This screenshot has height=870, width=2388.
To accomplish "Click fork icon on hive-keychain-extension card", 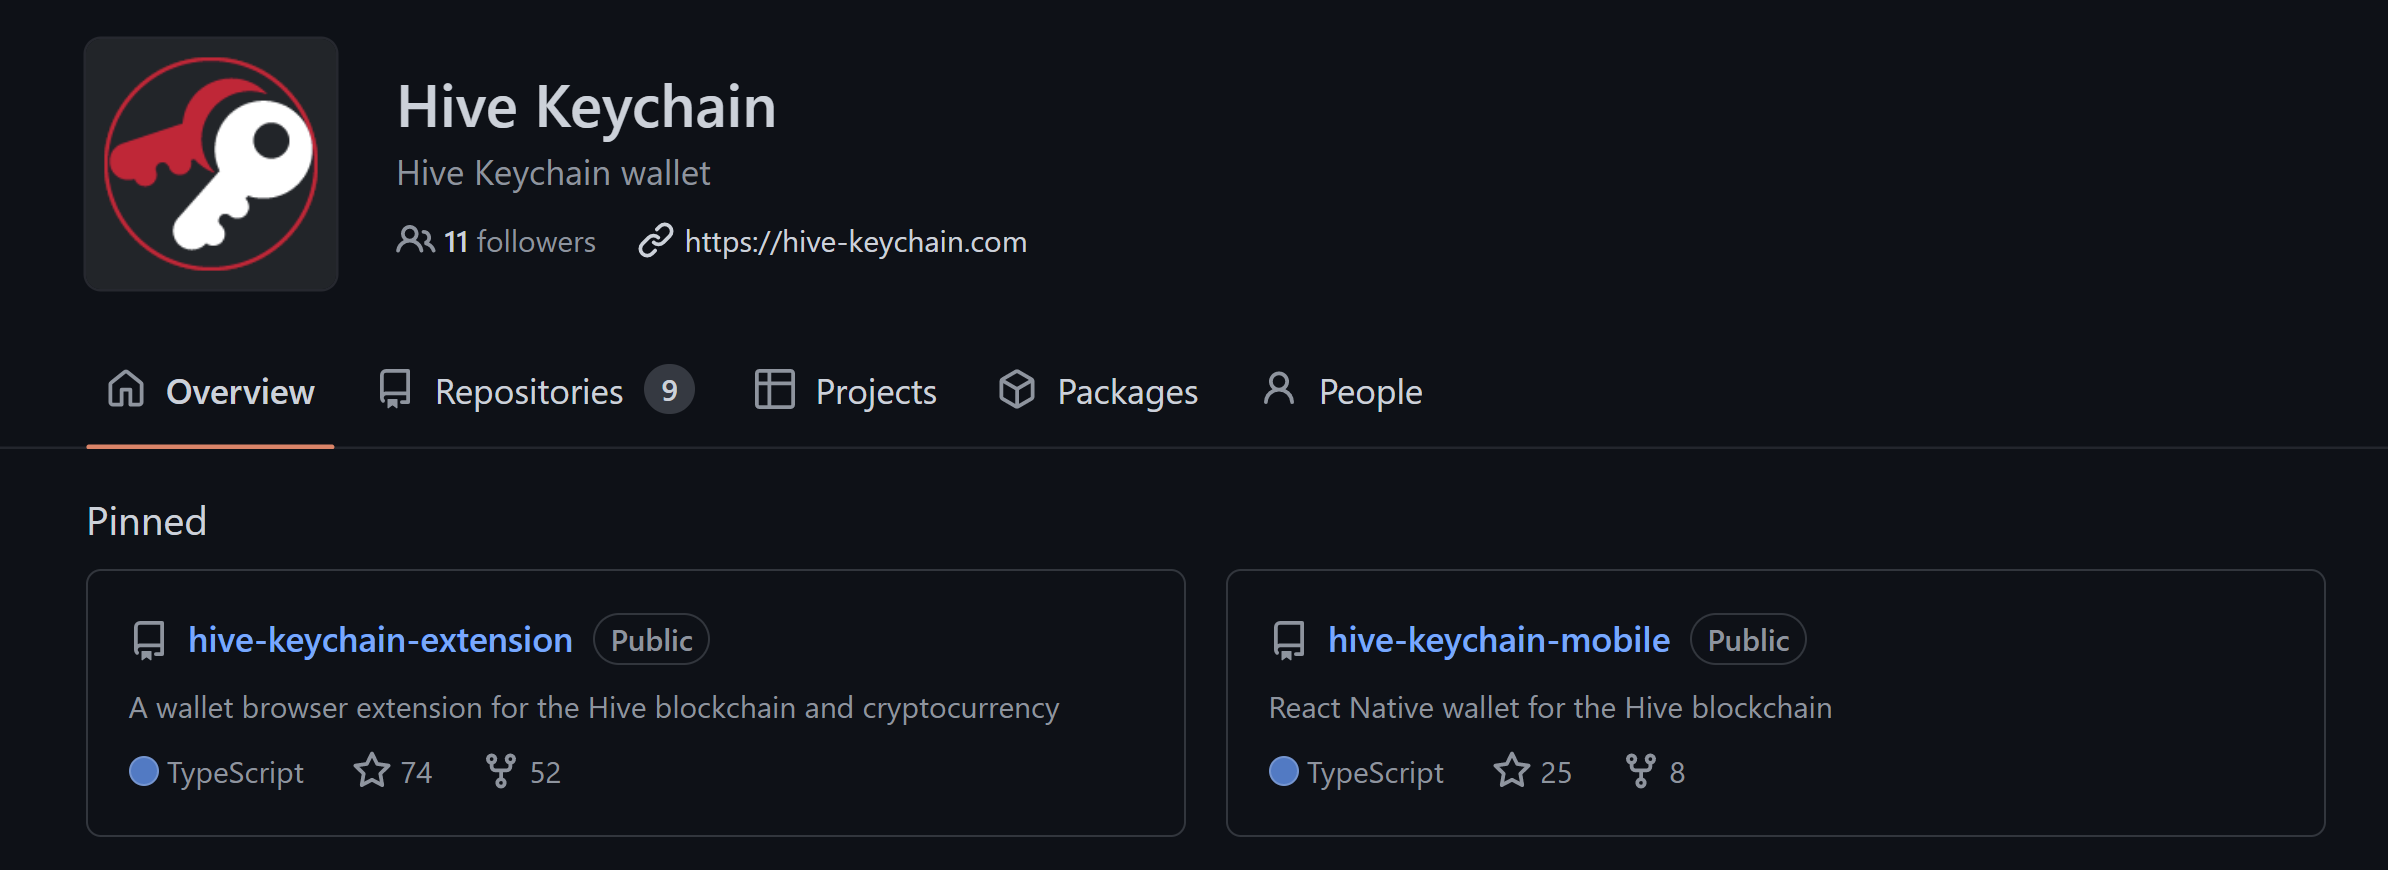I will click(x=500, y=771).
